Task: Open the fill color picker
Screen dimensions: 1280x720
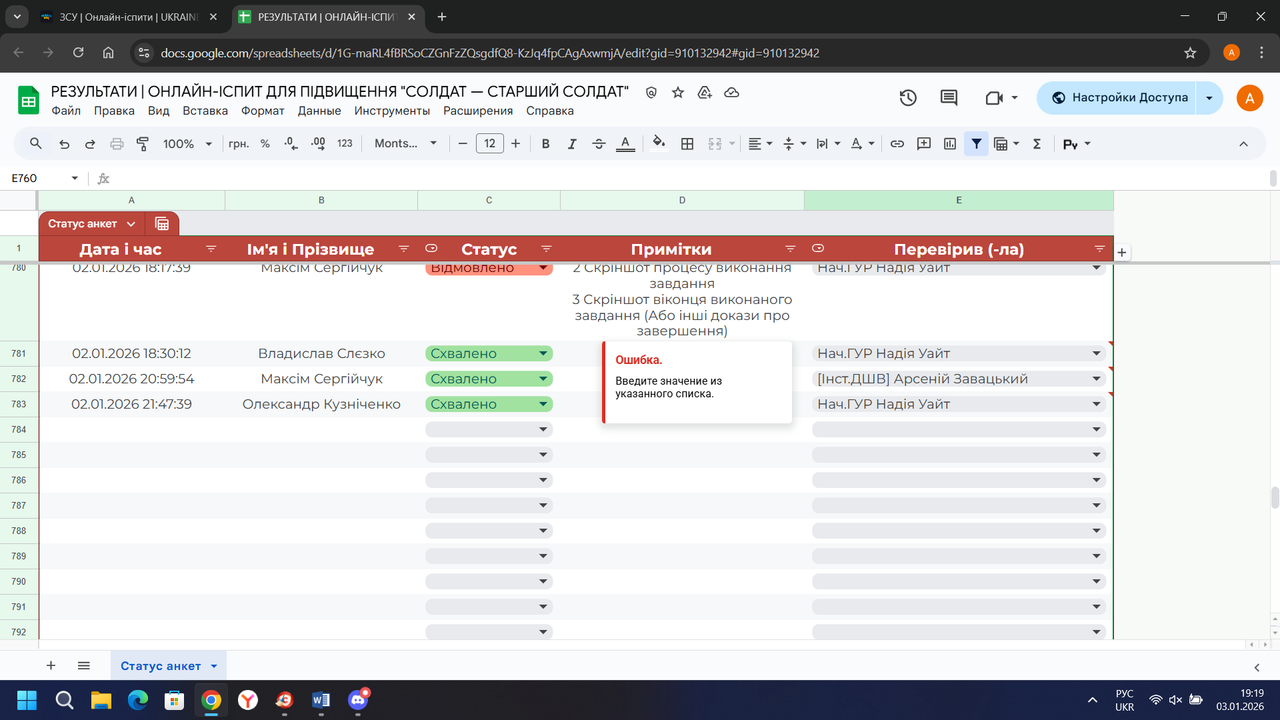Action: [x=659, y=143]
